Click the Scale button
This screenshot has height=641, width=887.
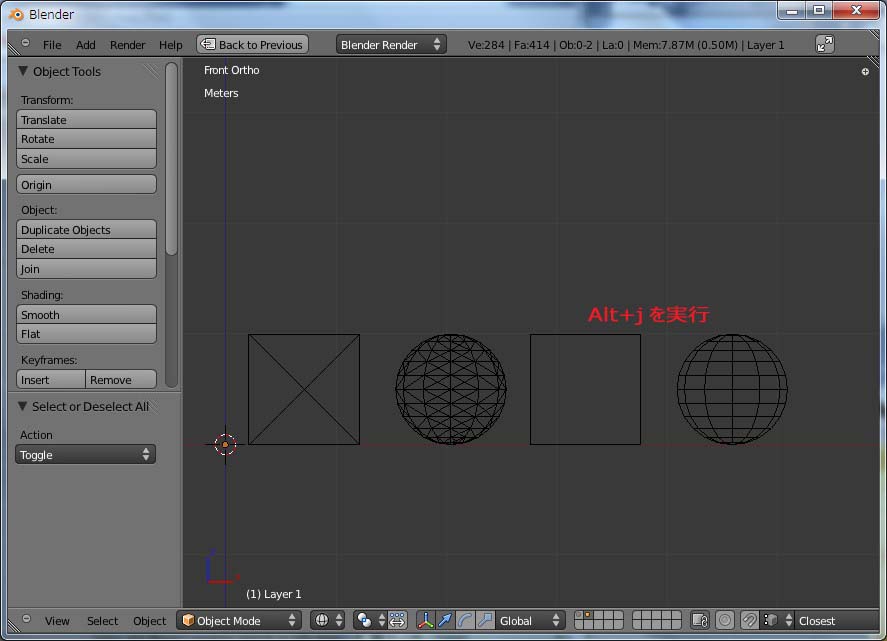(x=87, y=158)
